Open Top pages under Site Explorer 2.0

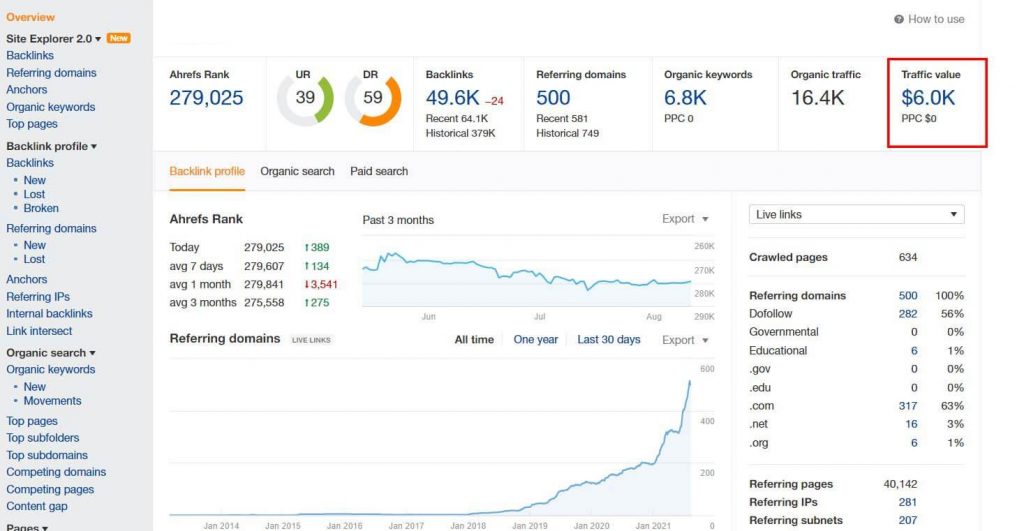click(32, 124)
